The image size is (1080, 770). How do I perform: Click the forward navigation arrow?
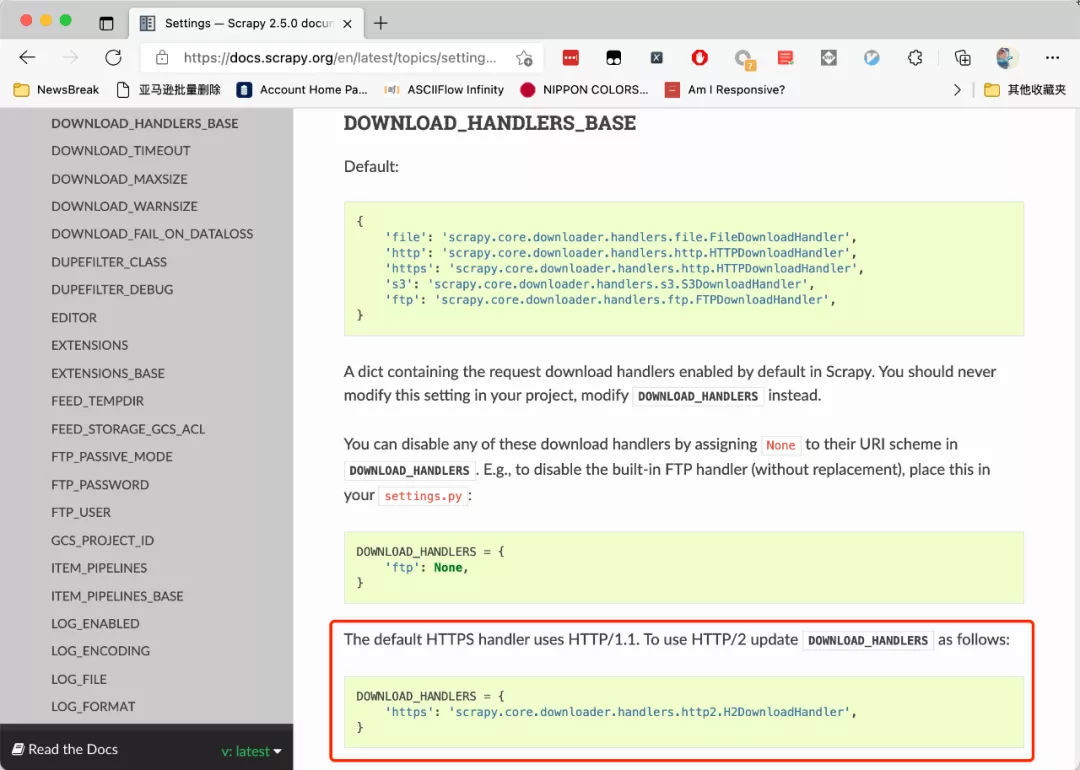click(x=70, y=58)
